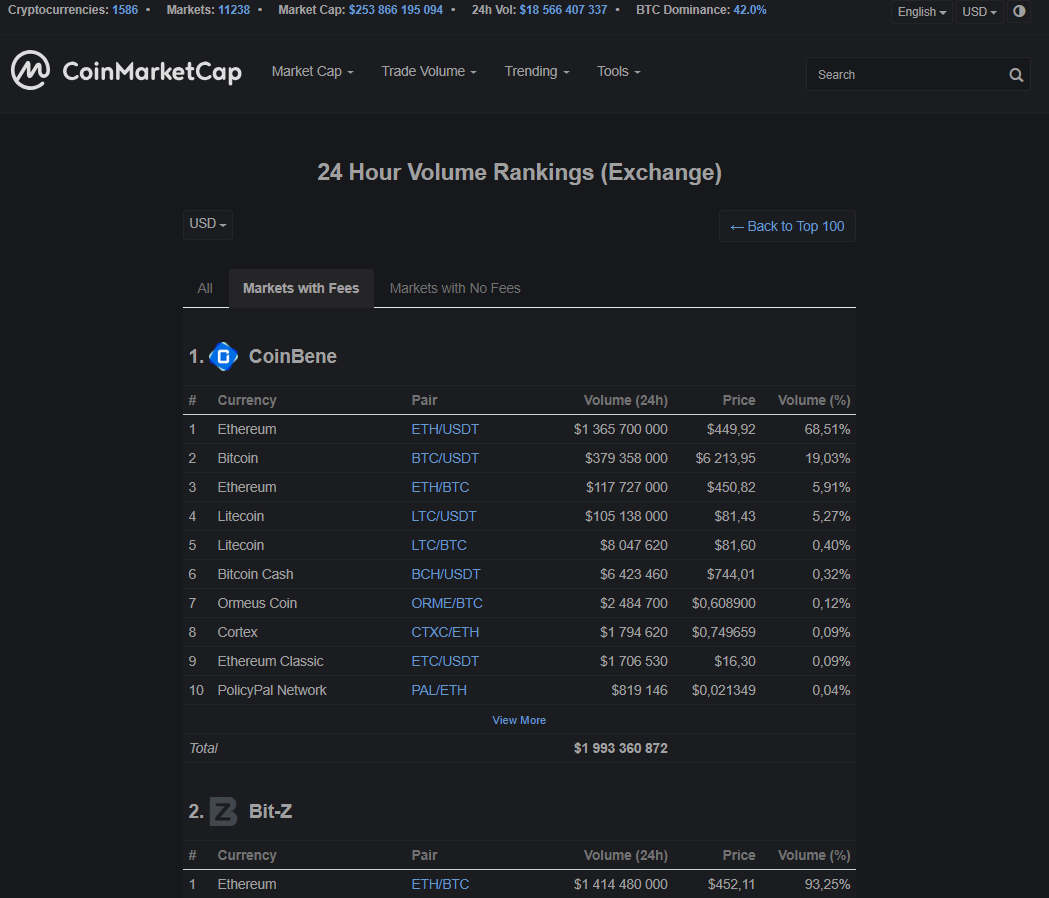The image size is (1049, 898).
Task: Click View More under CoinBene
Action: [519, 720]
